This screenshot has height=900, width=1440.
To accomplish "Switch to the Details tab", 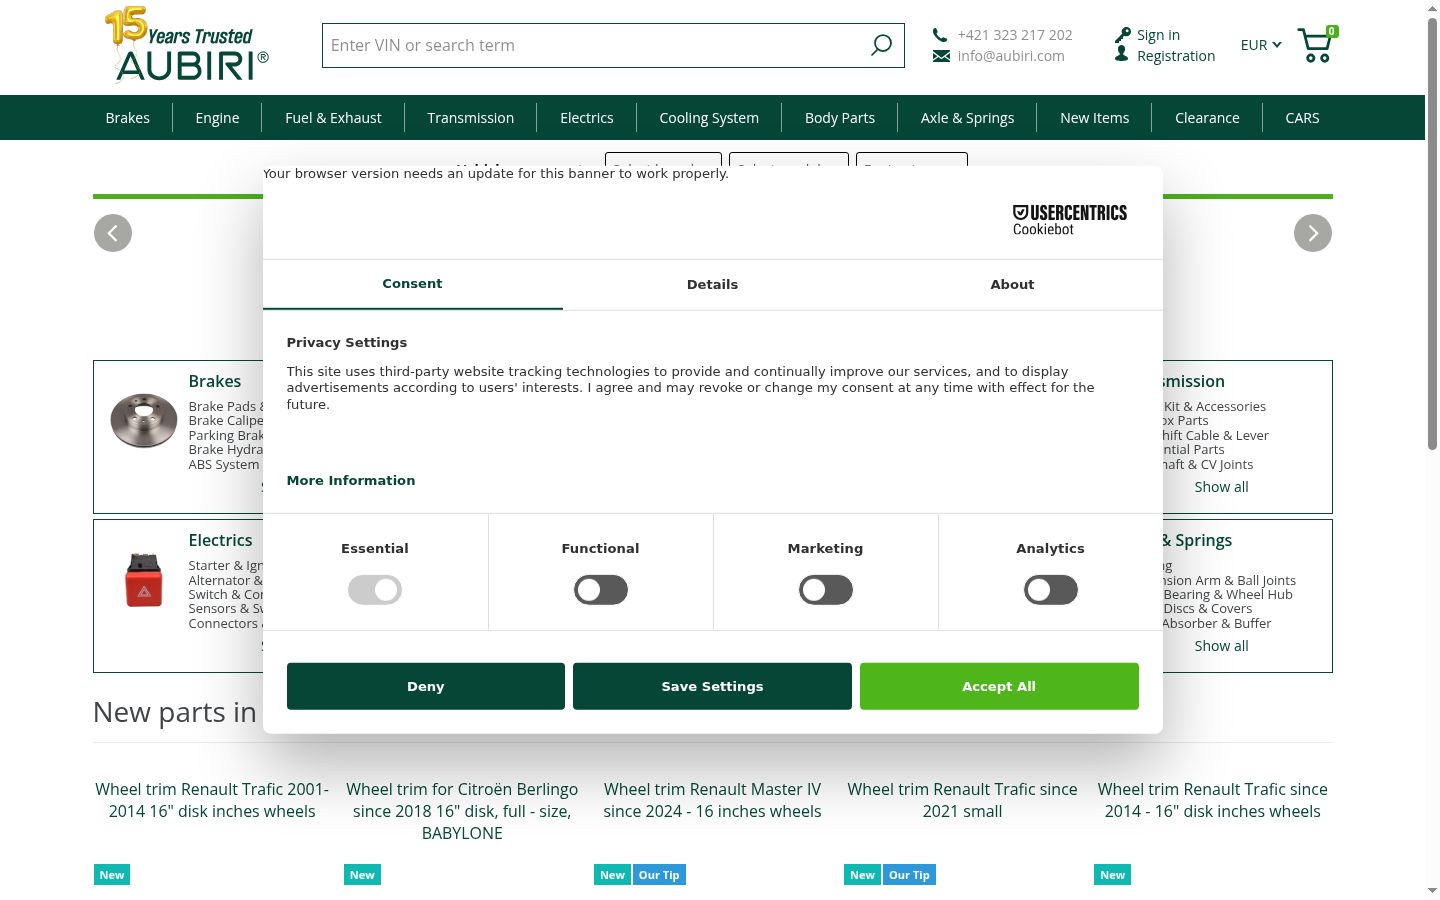I will [x=712, y=284].
